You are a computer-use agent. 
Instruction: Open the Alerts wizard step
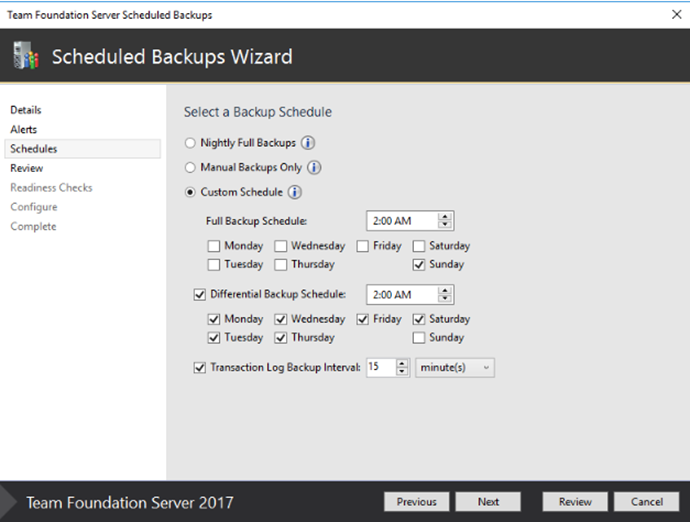[23, 129]
